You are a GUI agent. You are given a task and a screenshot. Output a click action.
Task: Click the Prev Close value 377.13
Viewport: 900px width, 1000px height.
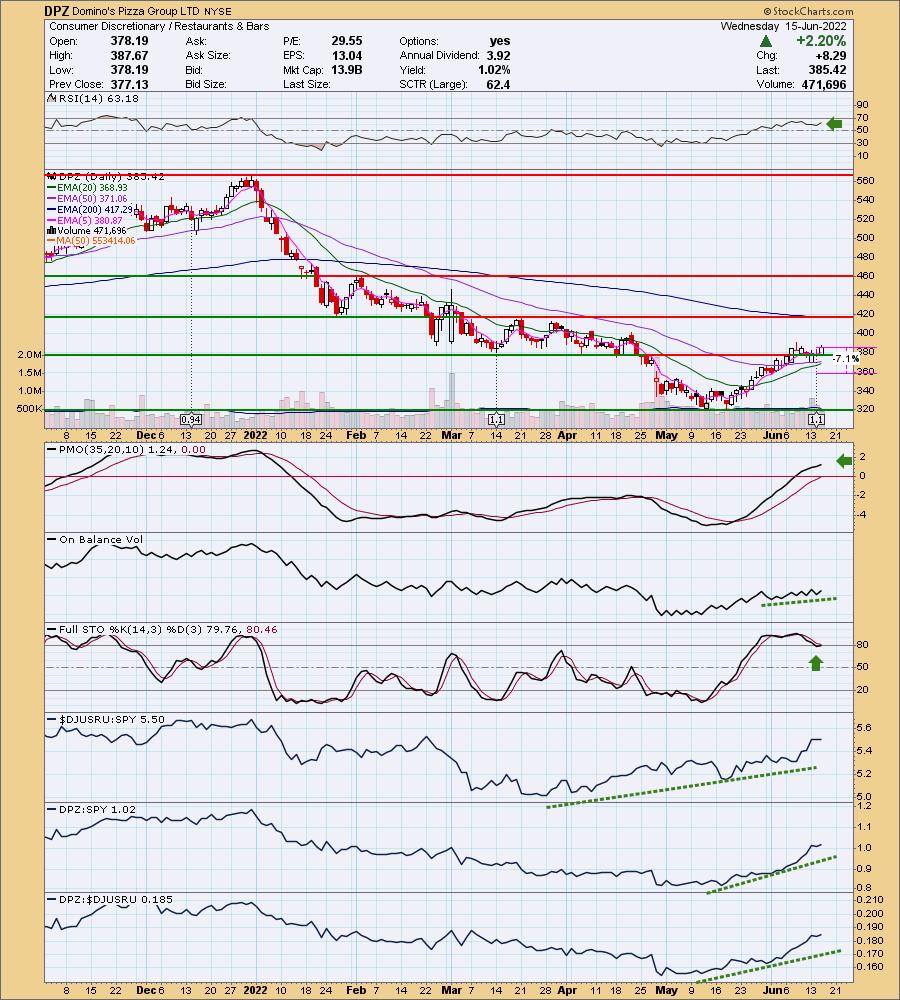pyautogui.click(x=129, y=84)
